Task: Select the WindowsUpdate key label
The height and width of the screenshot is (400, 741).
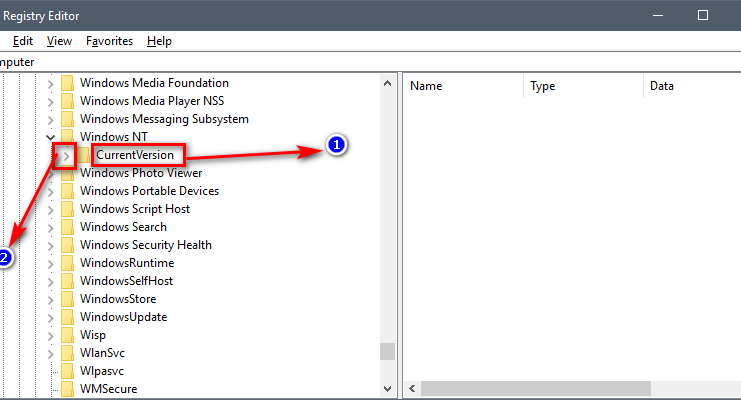Action: point(123,317)
